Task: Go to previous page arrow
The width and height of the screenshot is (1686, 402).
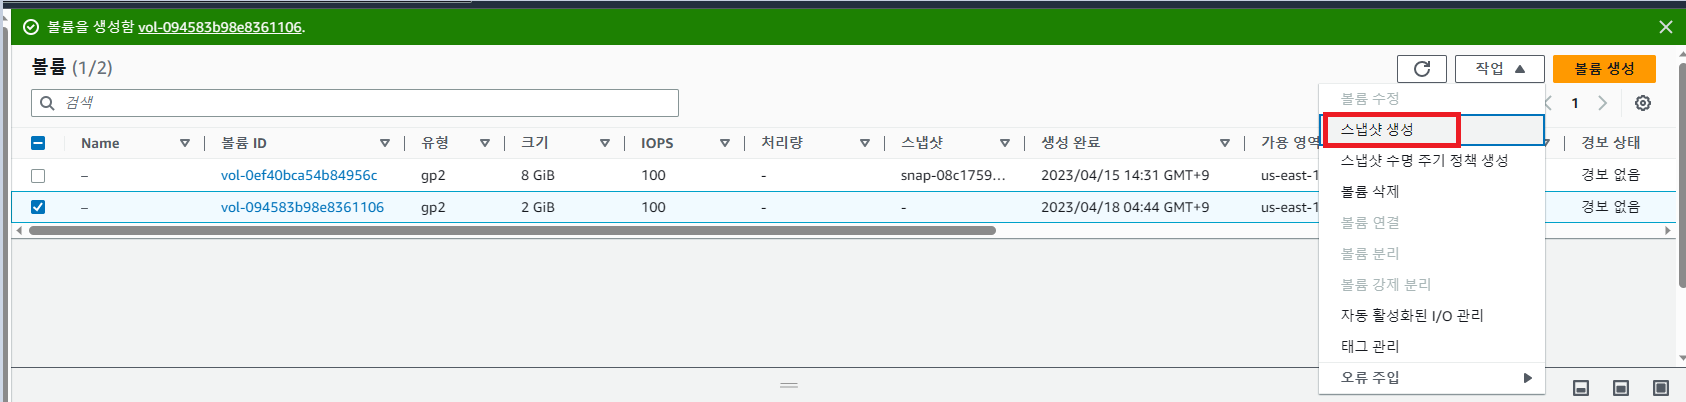Action: tap(1548, 103)
